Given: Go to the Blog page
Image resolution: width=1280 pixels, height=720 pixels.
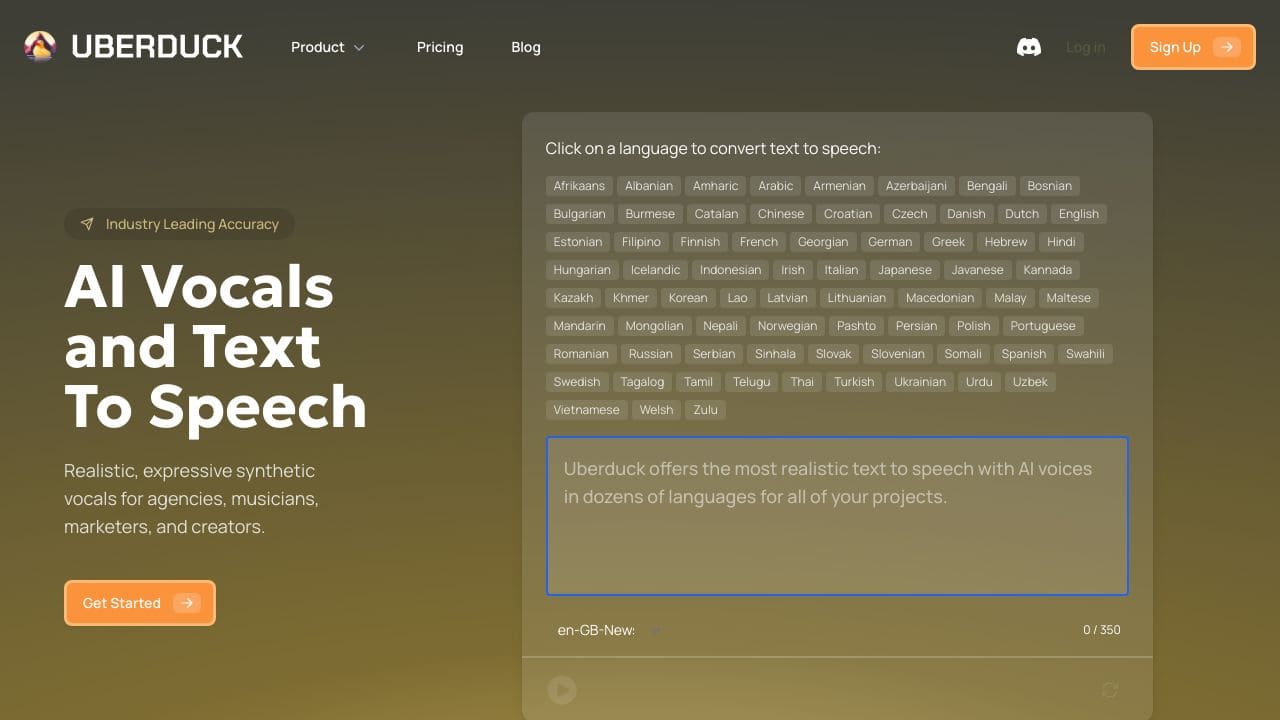Looking at the screenshot, I should click(x=526, y=47).
